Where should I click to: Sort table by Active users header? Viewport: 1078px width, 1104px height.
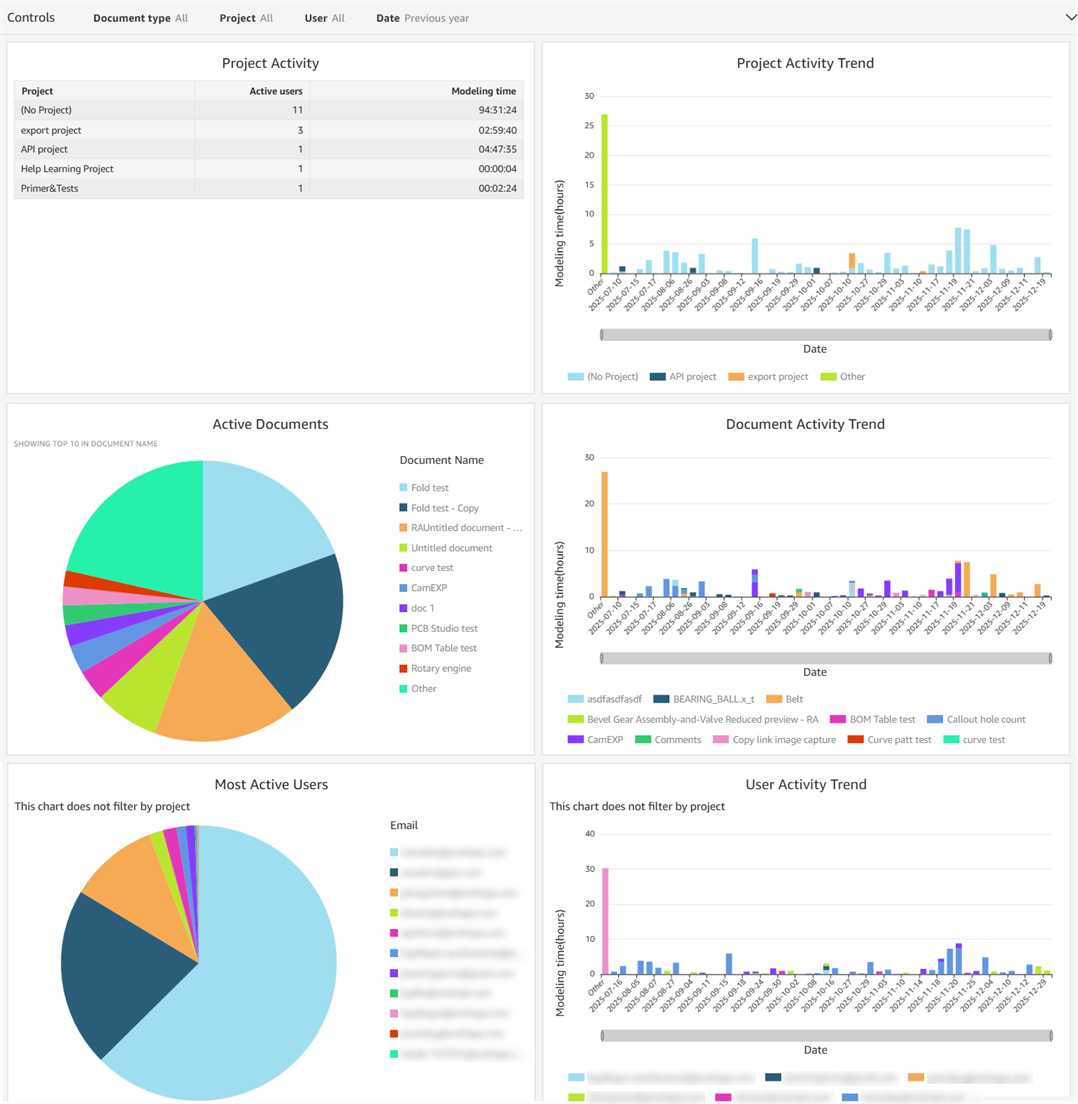(276, 91)
